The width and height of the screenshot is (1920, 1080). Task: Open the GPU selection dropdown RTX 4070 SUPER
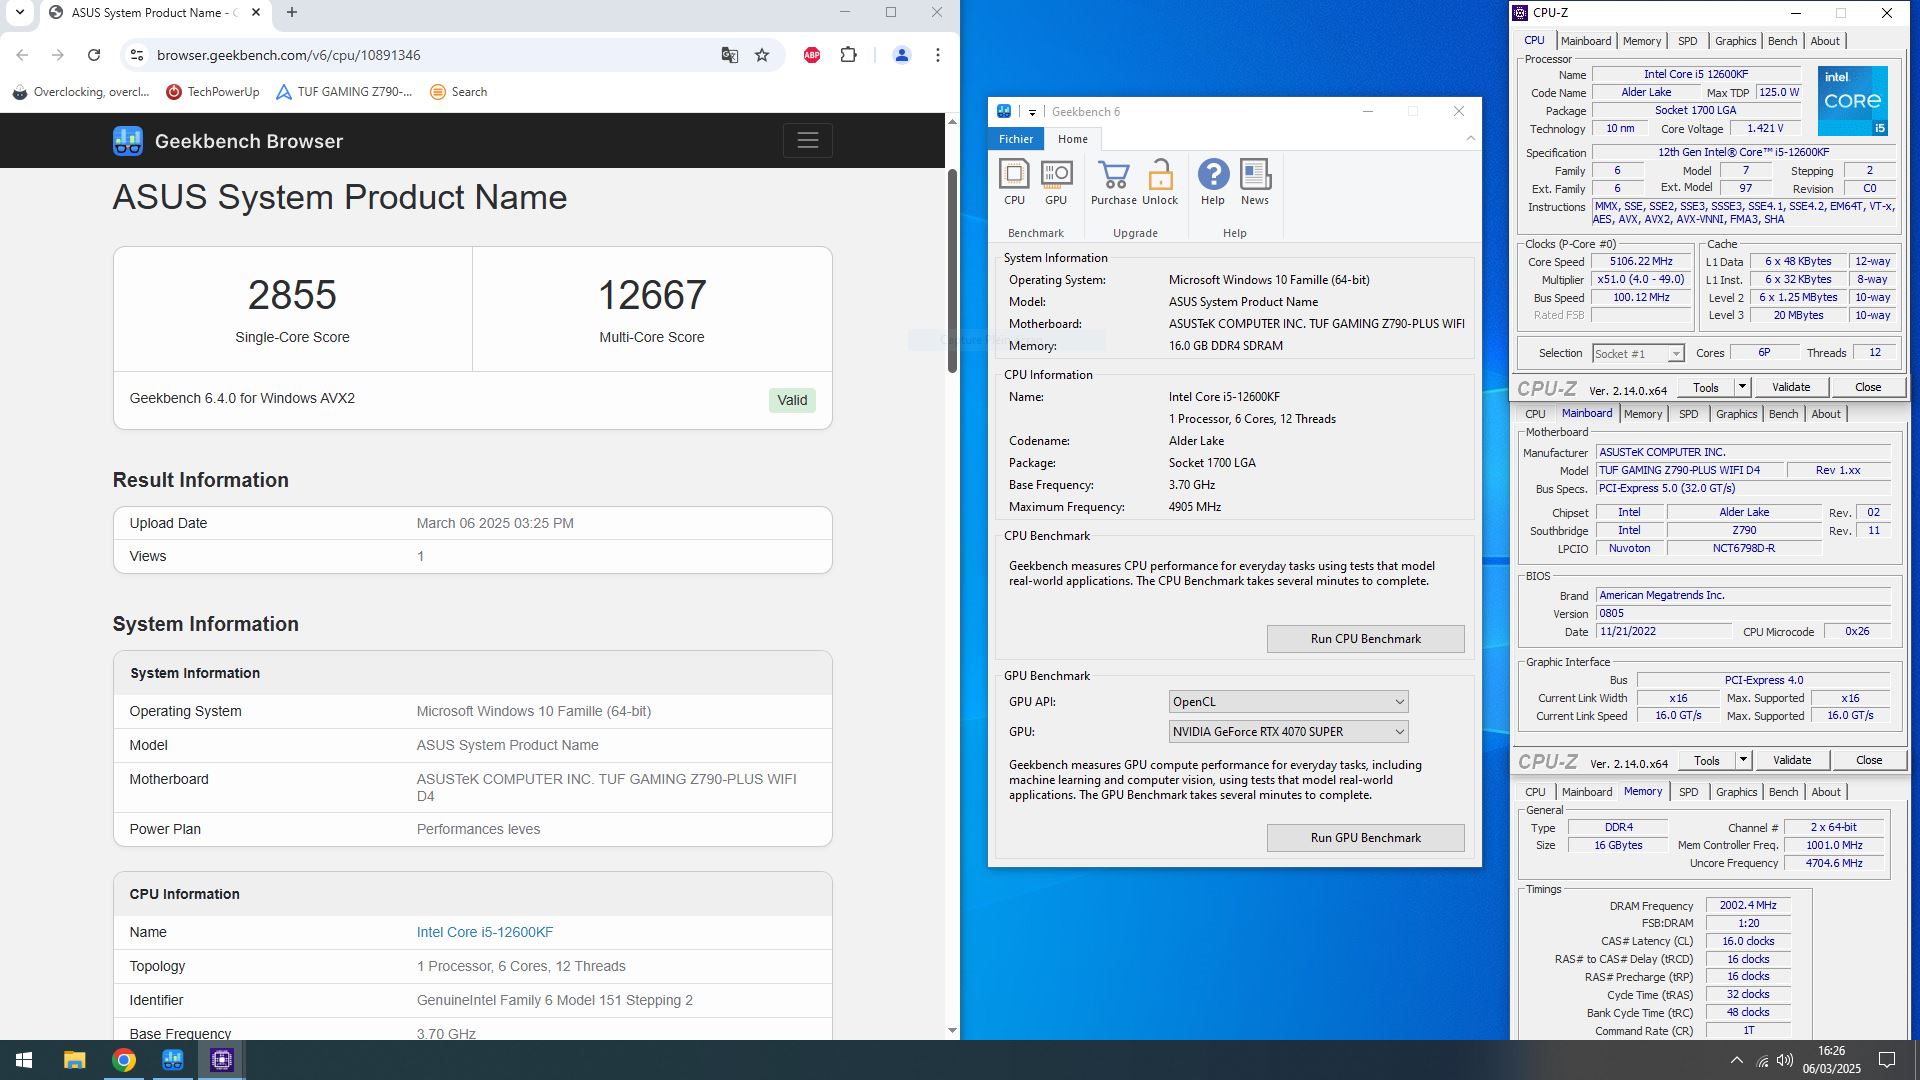coord(1288,732)
